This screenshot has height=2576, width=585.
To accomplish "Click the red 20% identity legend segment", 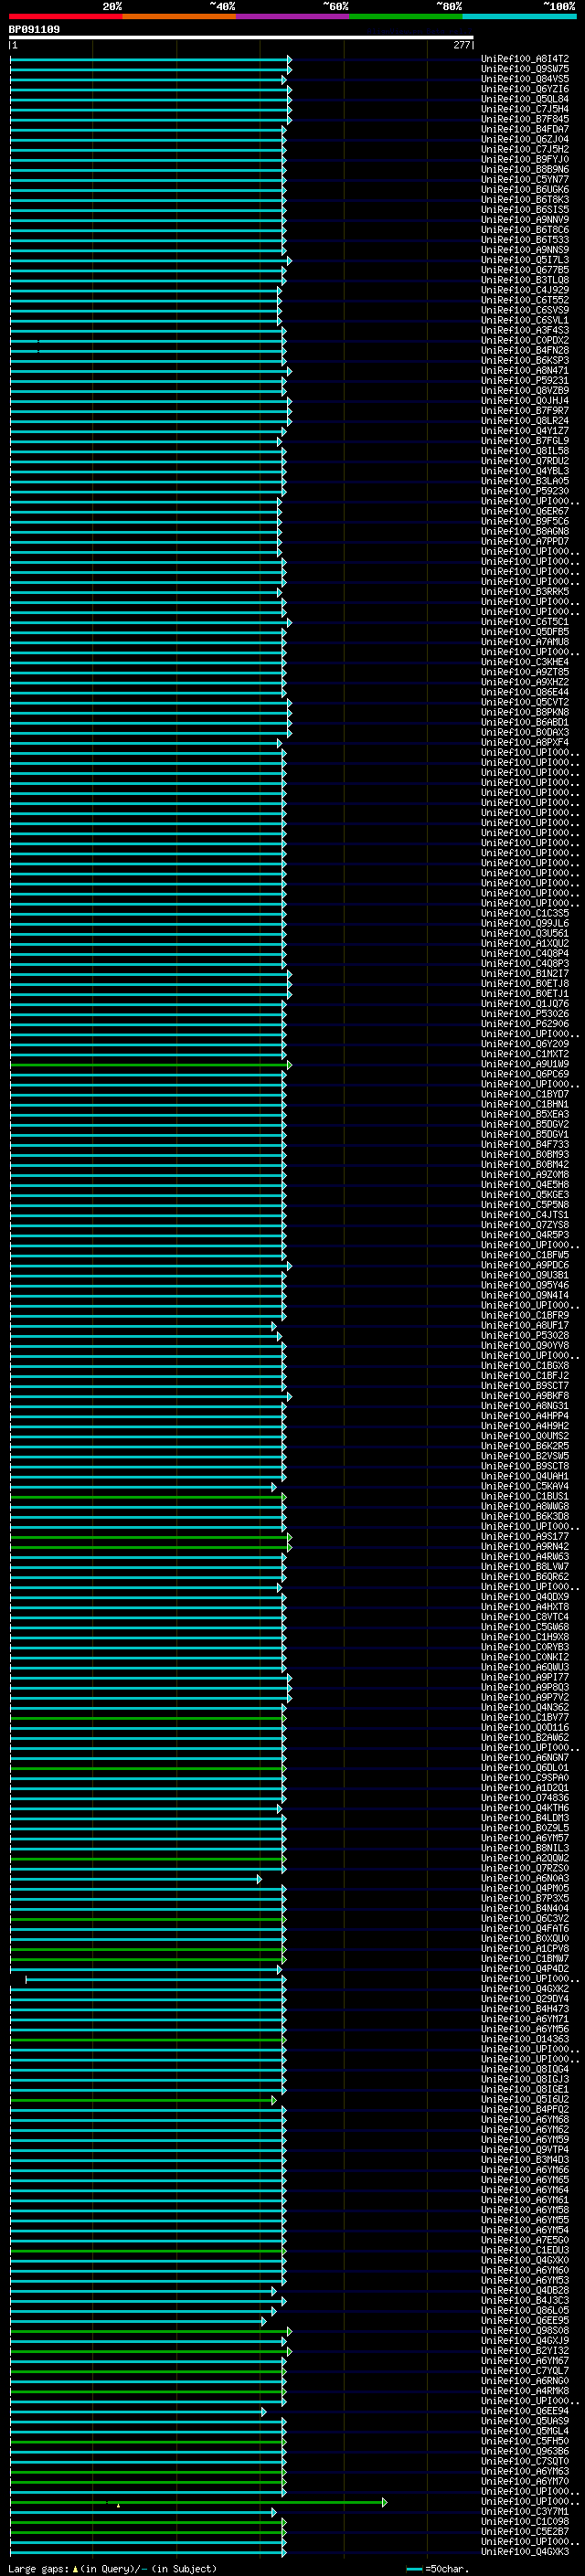I will click(x=66, y=16).
